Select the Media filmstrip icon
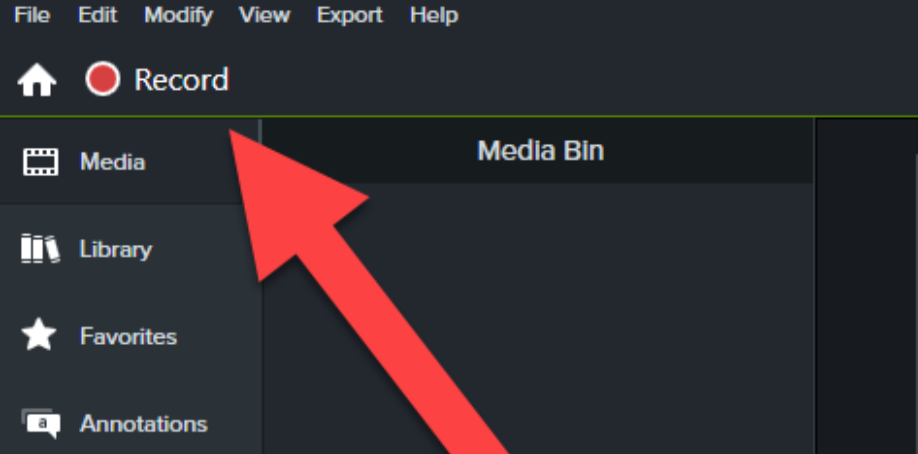 (40, 162)
